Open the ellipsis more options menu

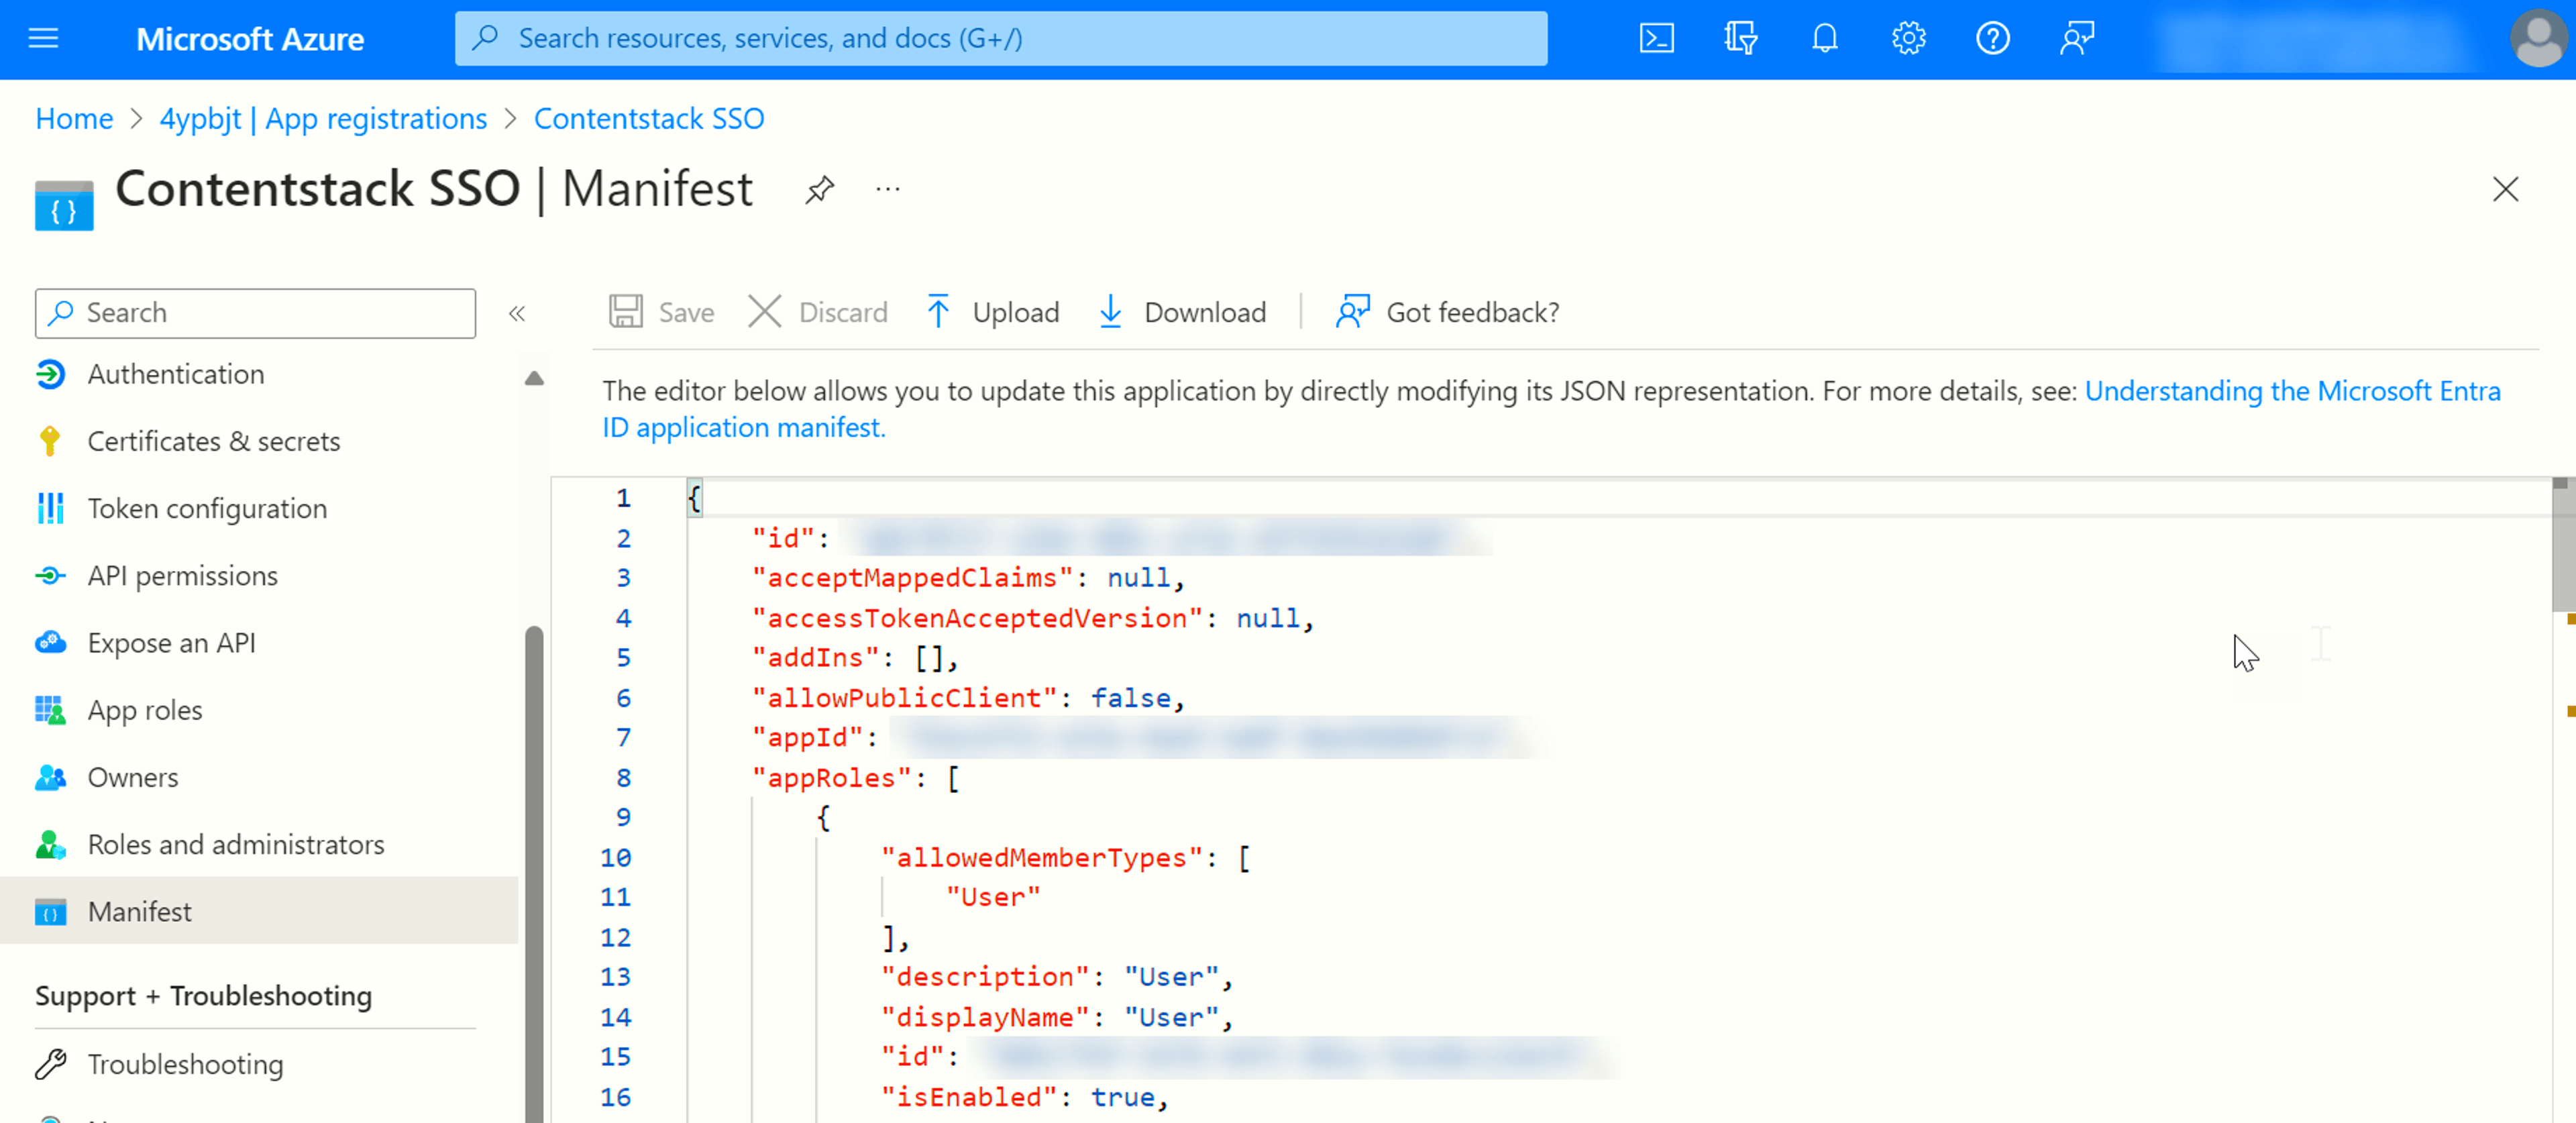coord(887,189)
